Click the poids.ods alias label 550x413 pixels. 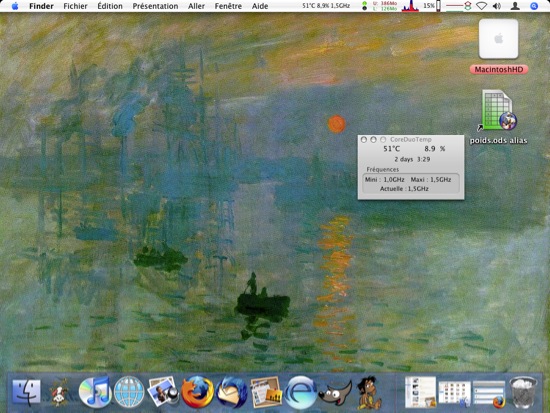point(498,141)
